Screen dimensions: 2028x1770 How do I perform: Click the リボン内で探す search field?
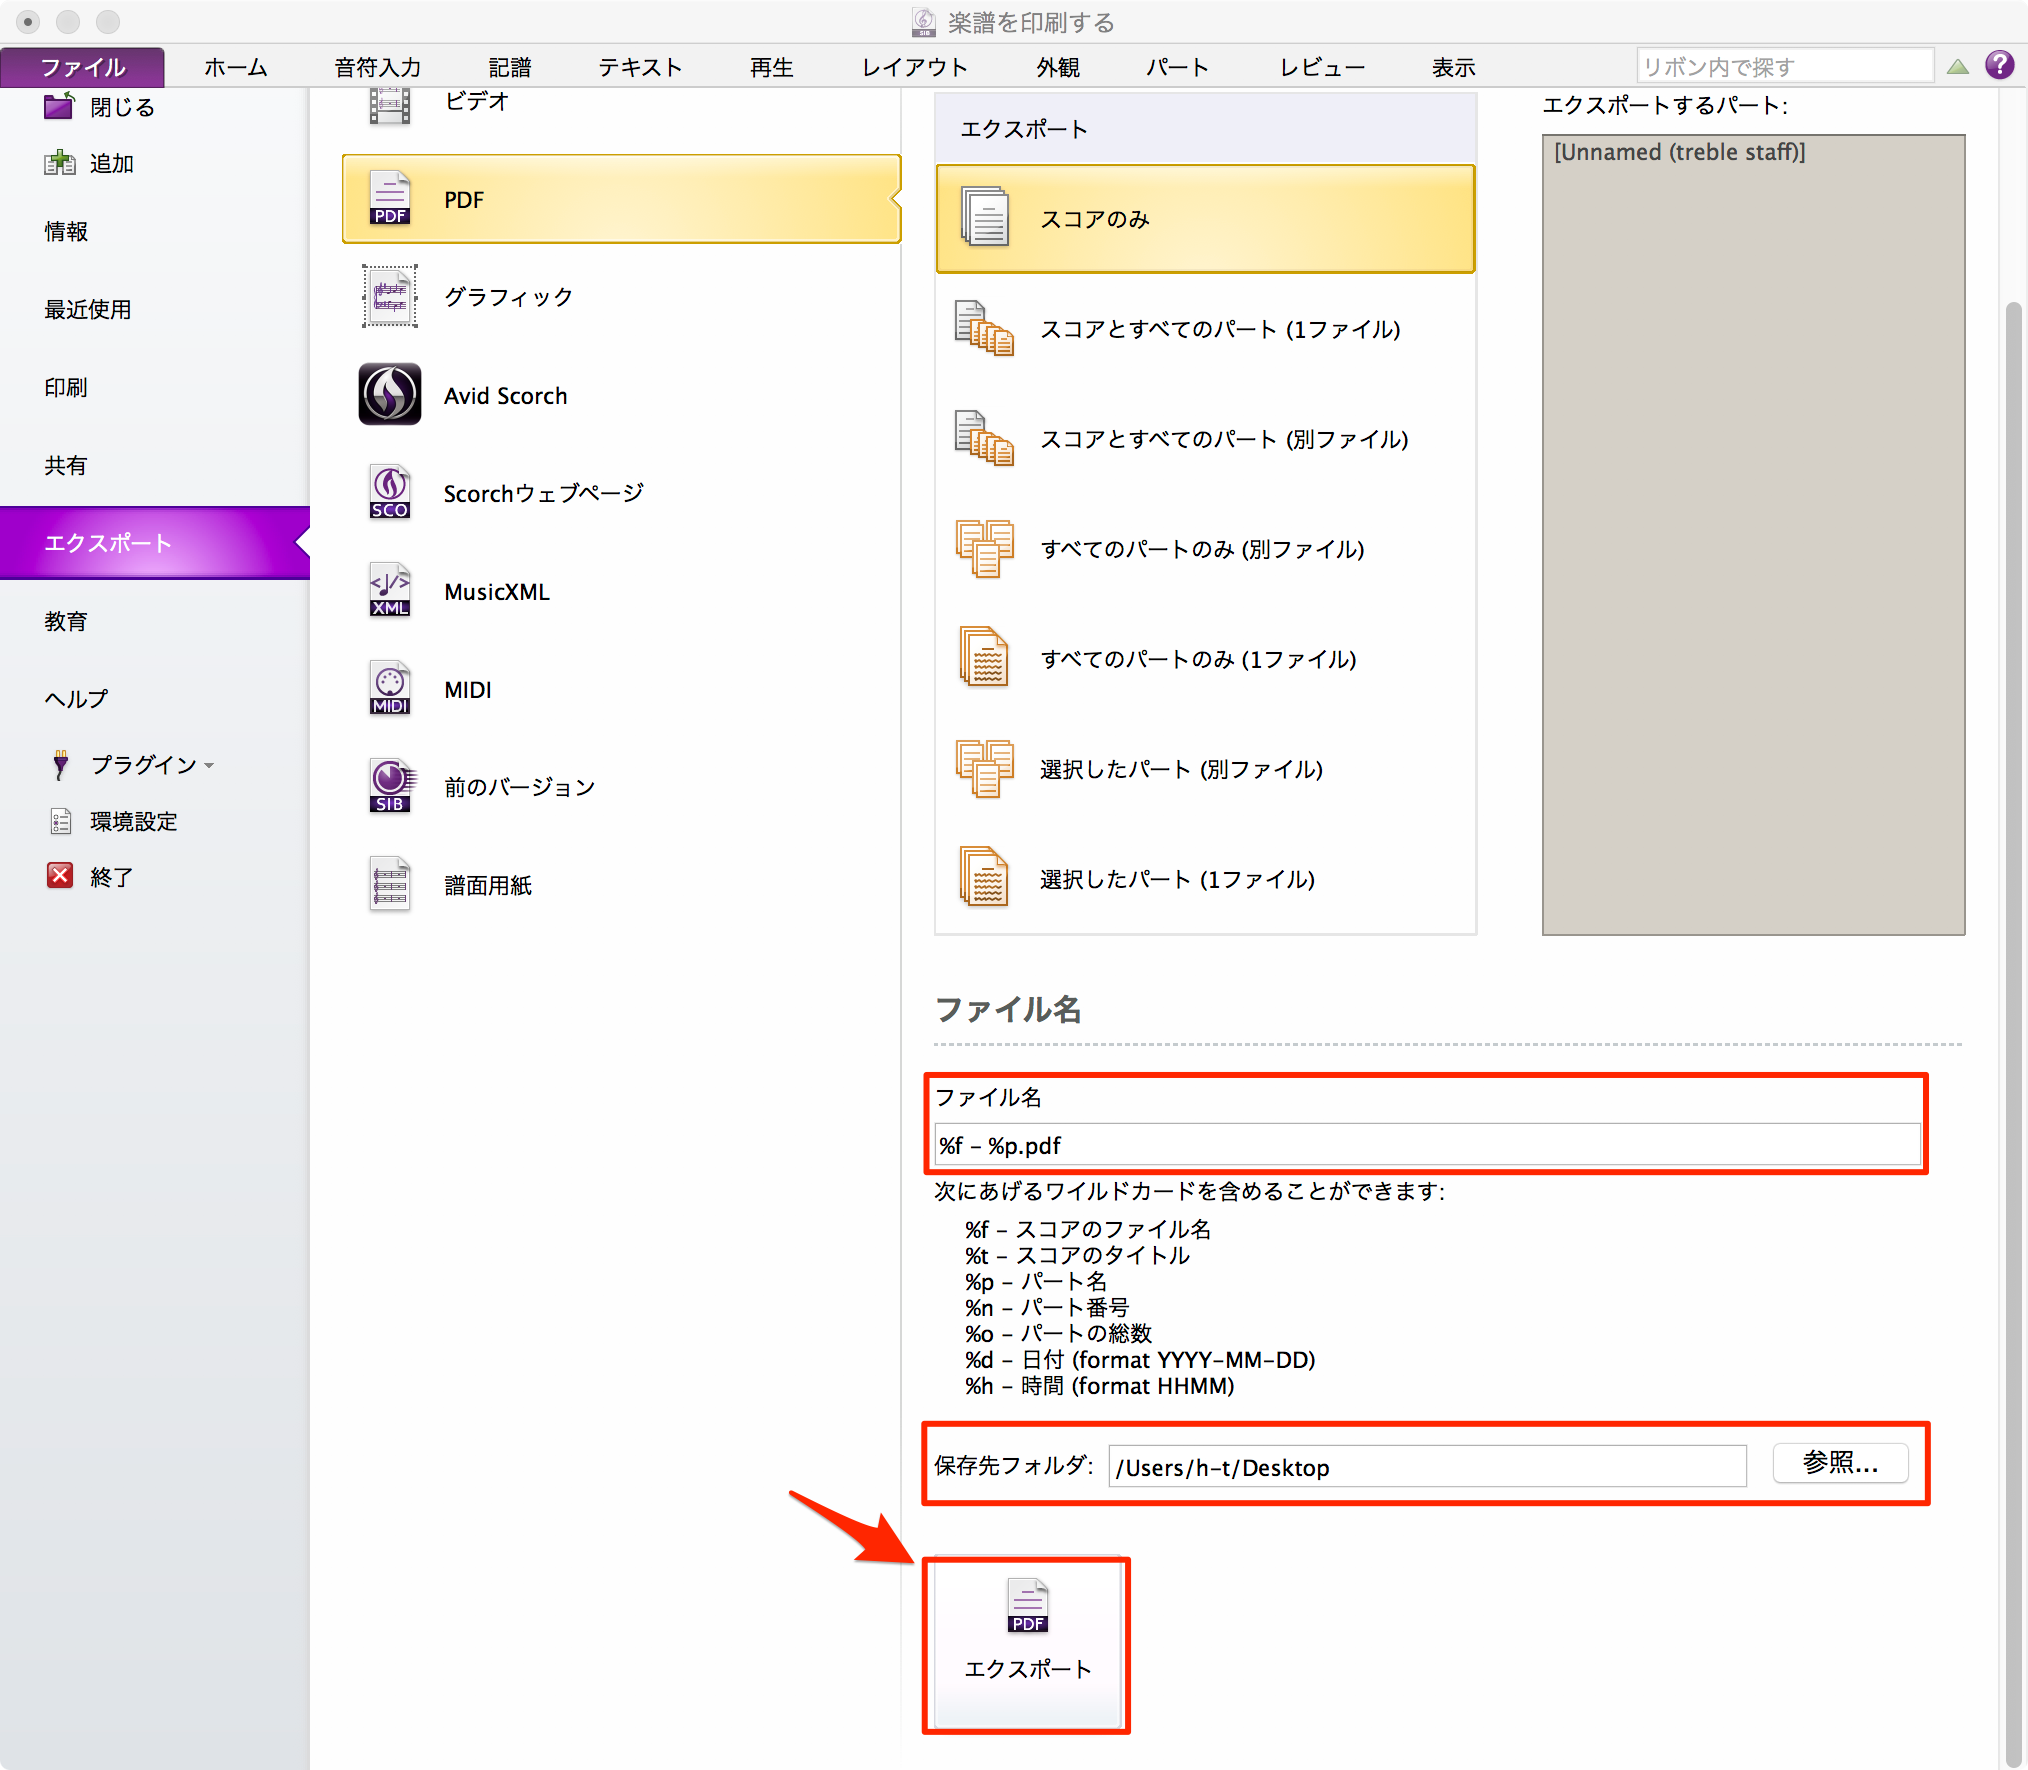[1785, 66]
